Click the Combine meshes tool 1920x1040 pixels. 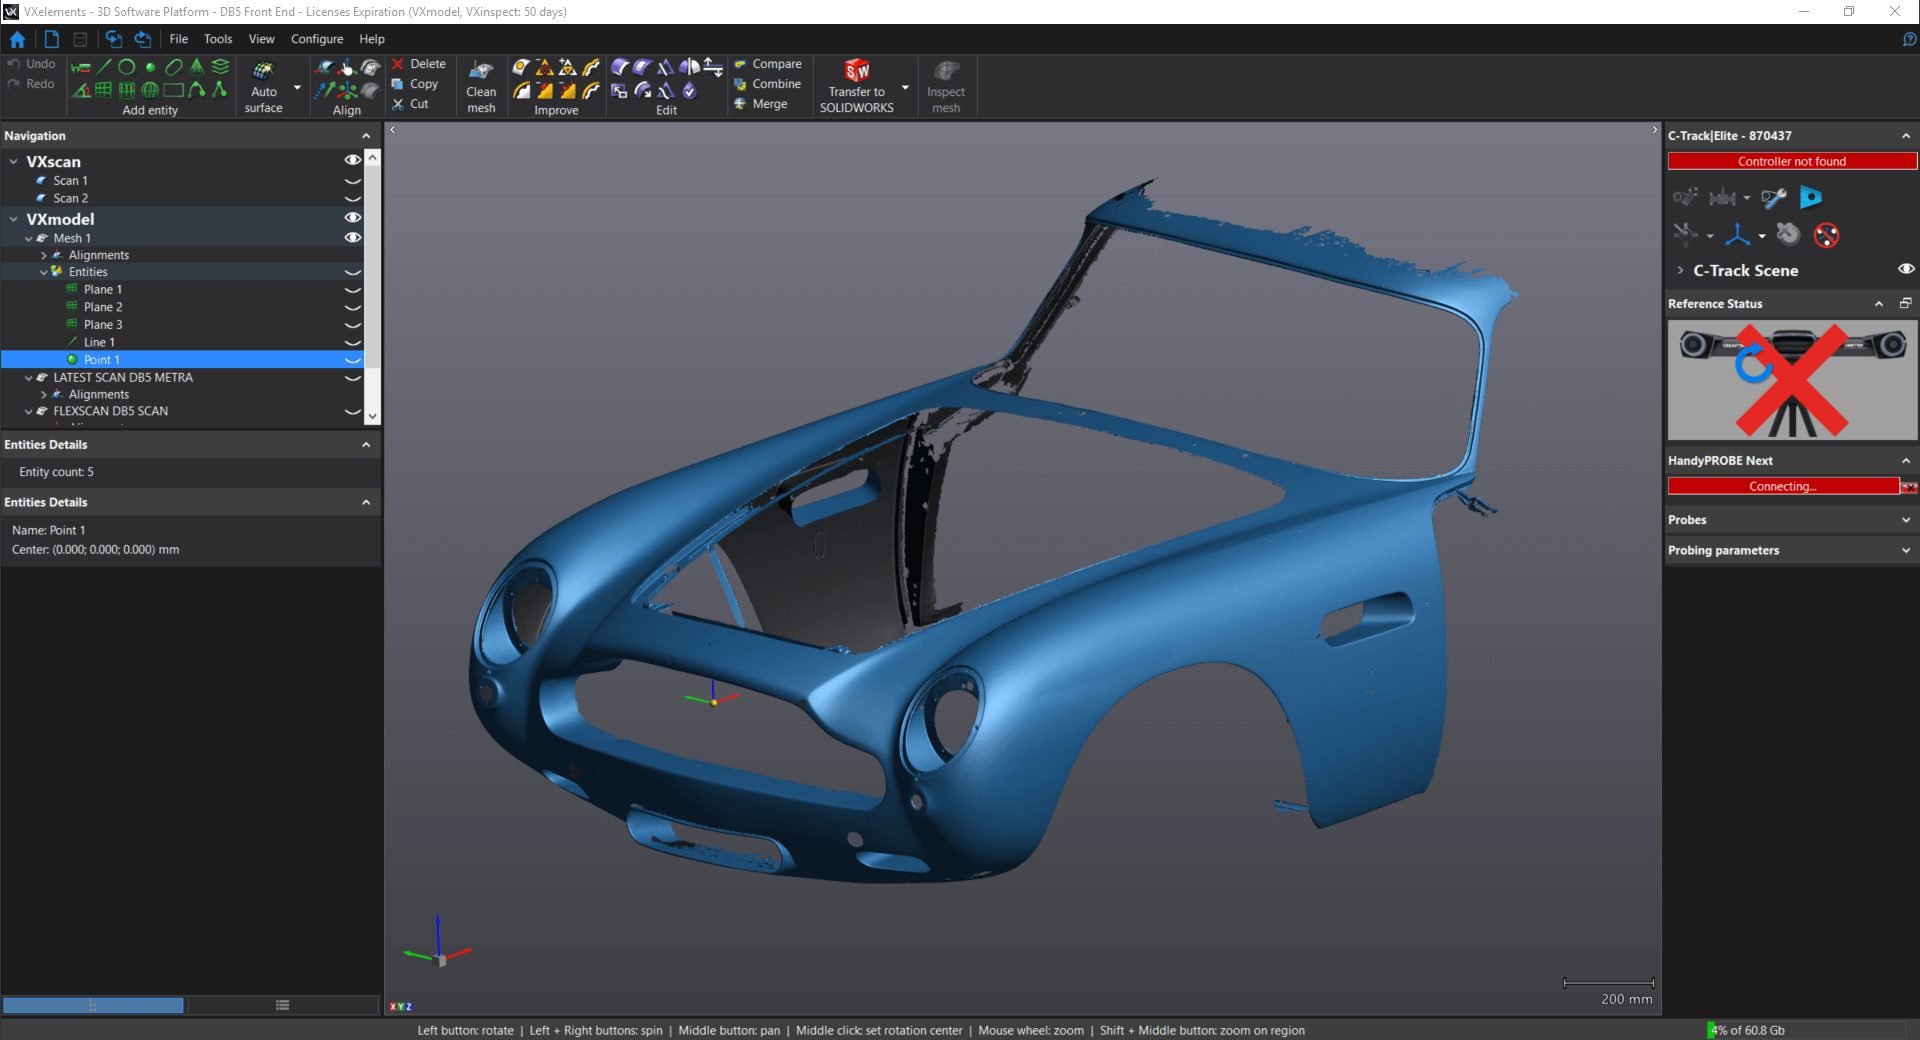(x=768, y=84)
